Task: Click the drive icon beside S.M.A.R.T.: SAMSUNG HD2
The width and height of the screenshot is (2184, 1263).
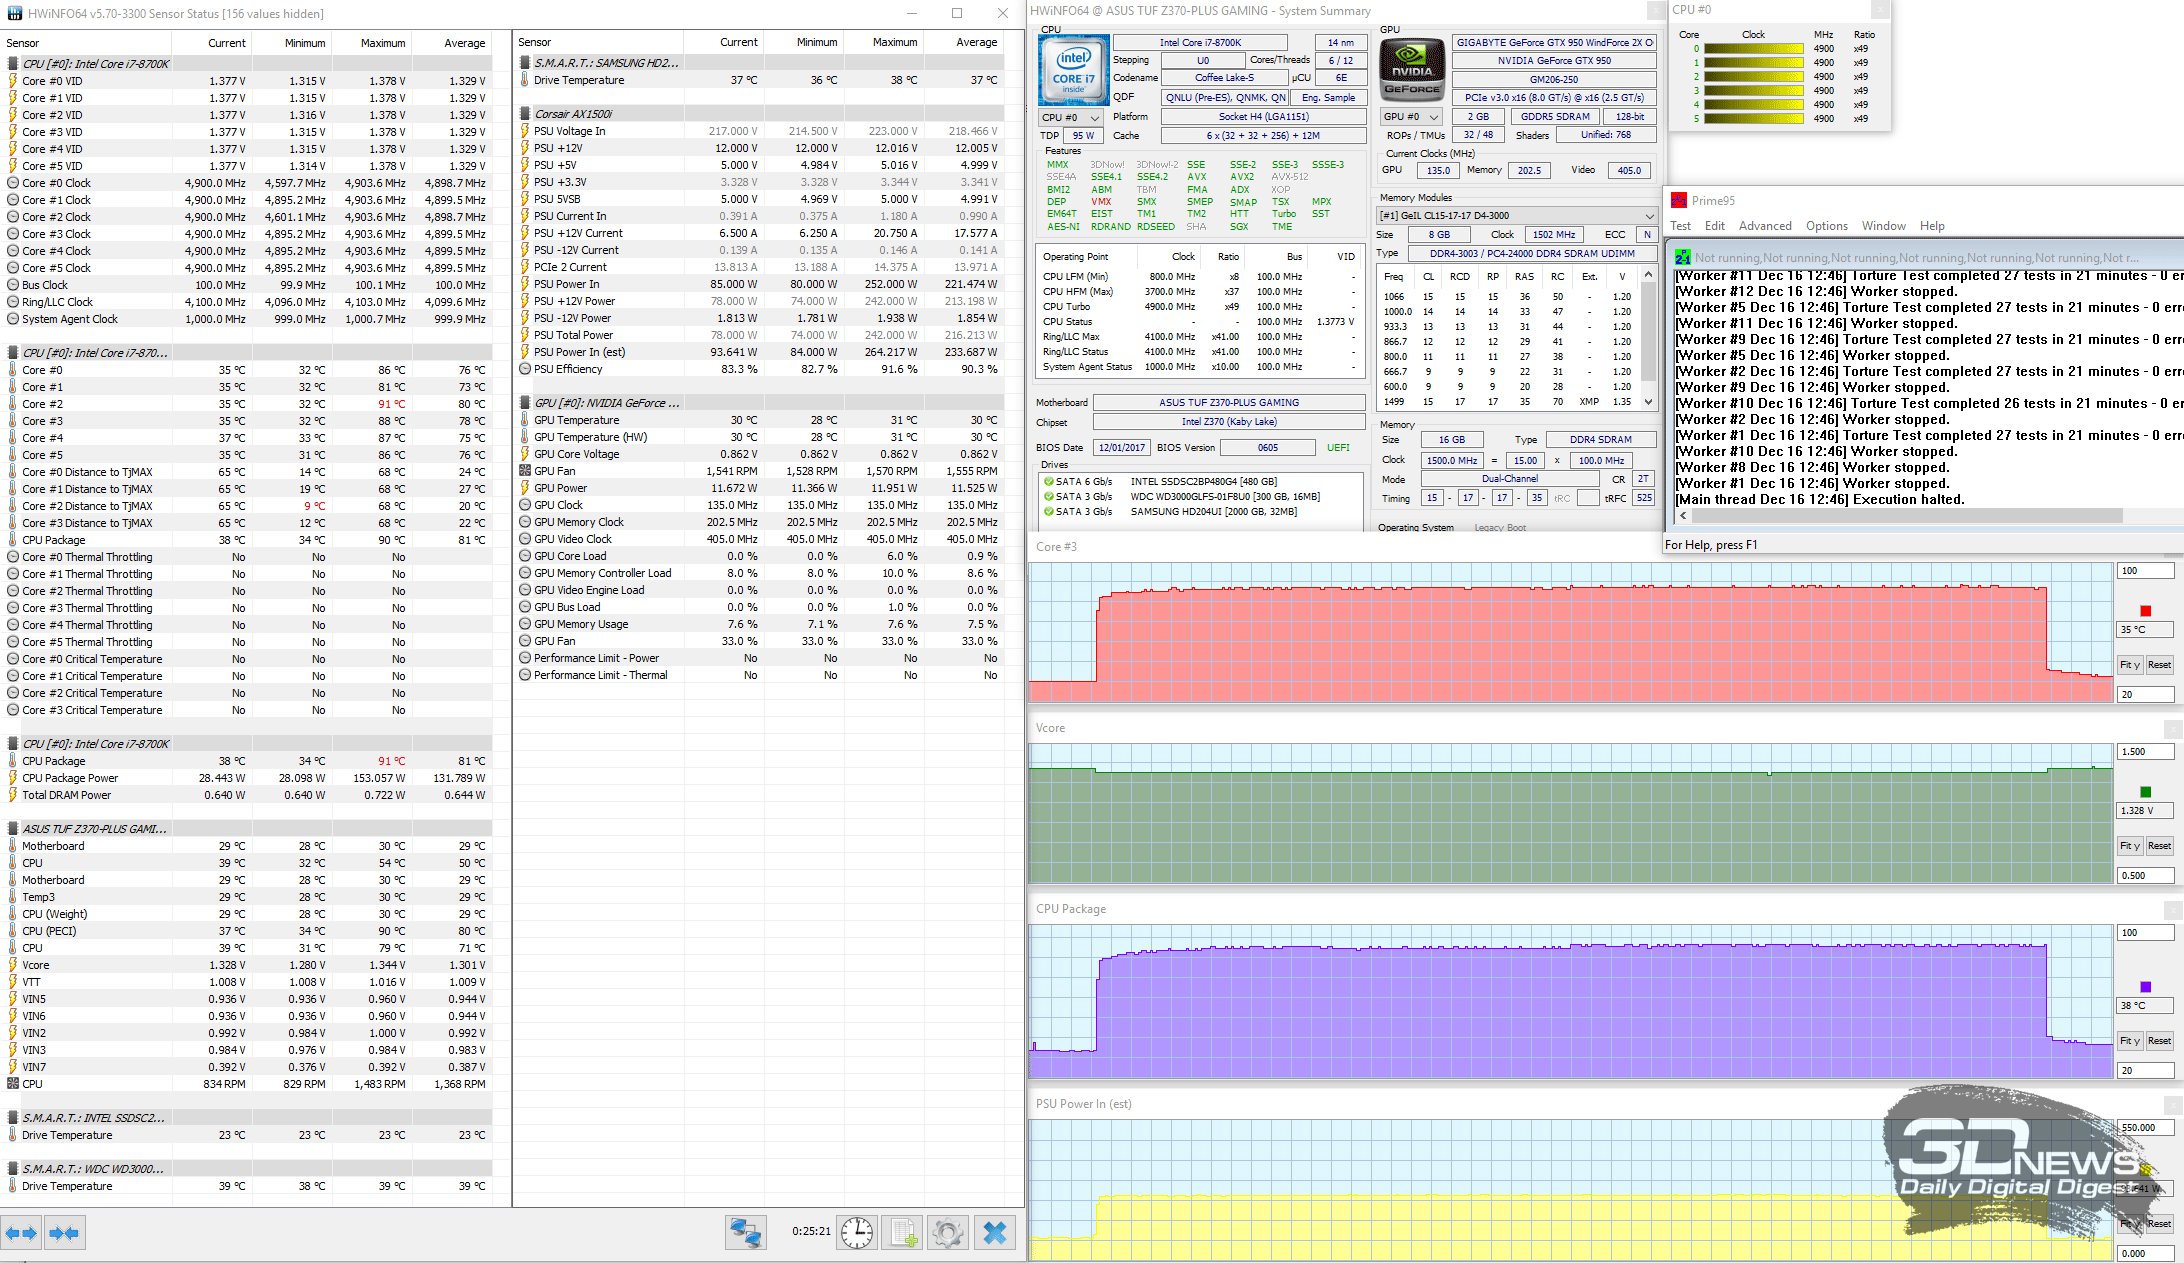Action: tap(525, 63)
